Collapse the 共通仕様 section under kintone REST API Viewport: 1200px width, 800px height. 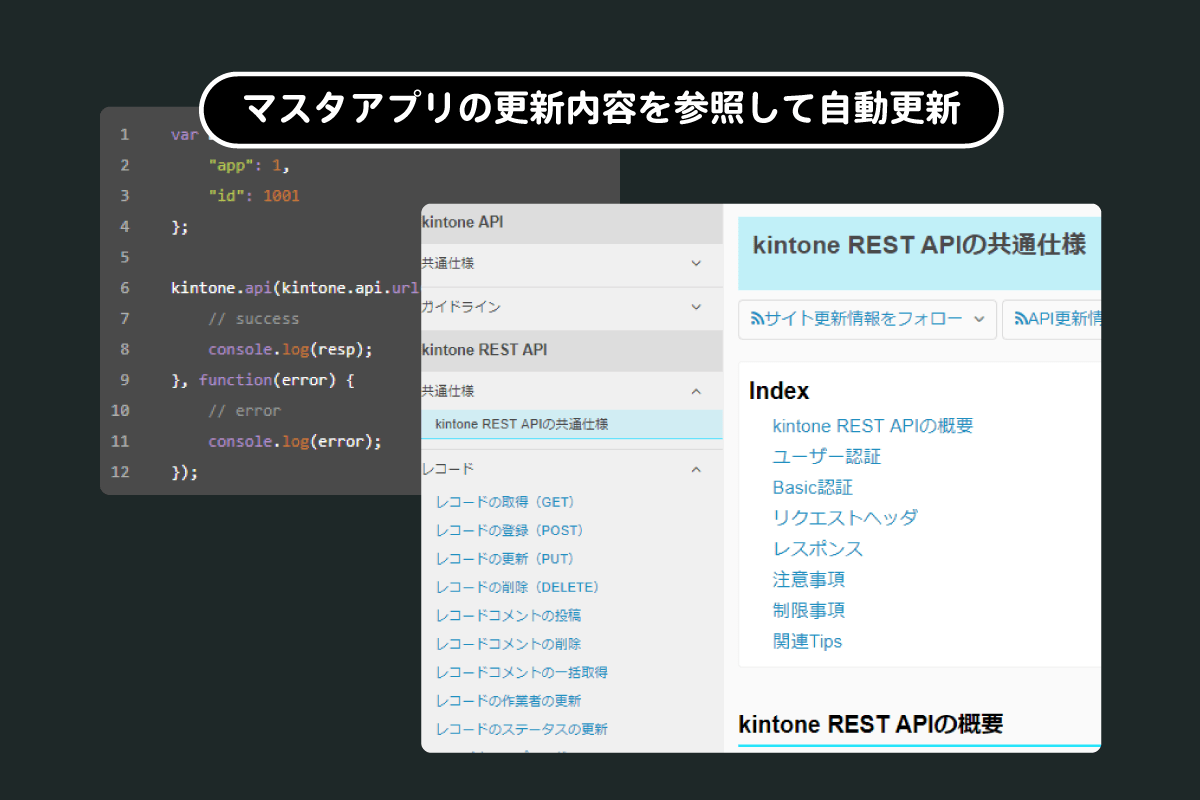(571, 391)
